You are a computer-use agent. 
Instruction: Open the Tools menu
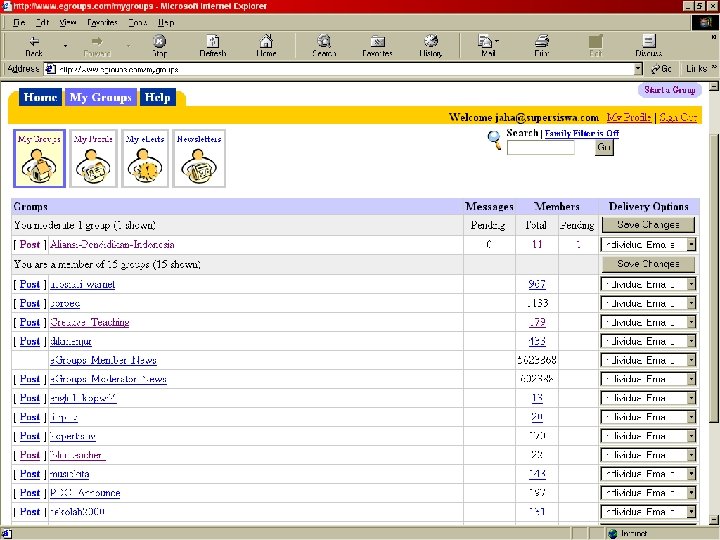click(x=137, y=22)
